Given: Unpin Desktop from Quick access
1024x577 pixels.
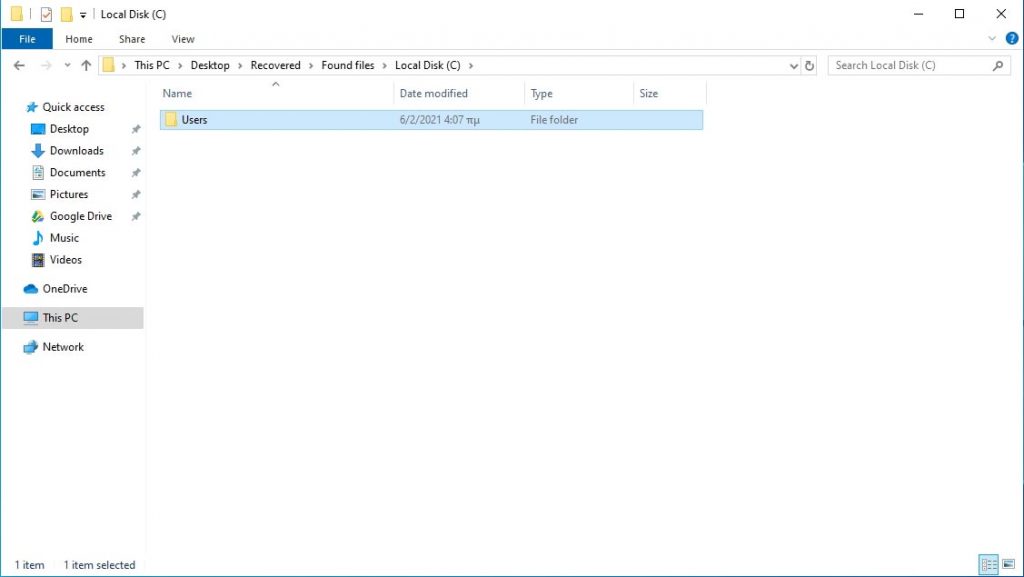Looking at the screenshot, I should (136, 129).
